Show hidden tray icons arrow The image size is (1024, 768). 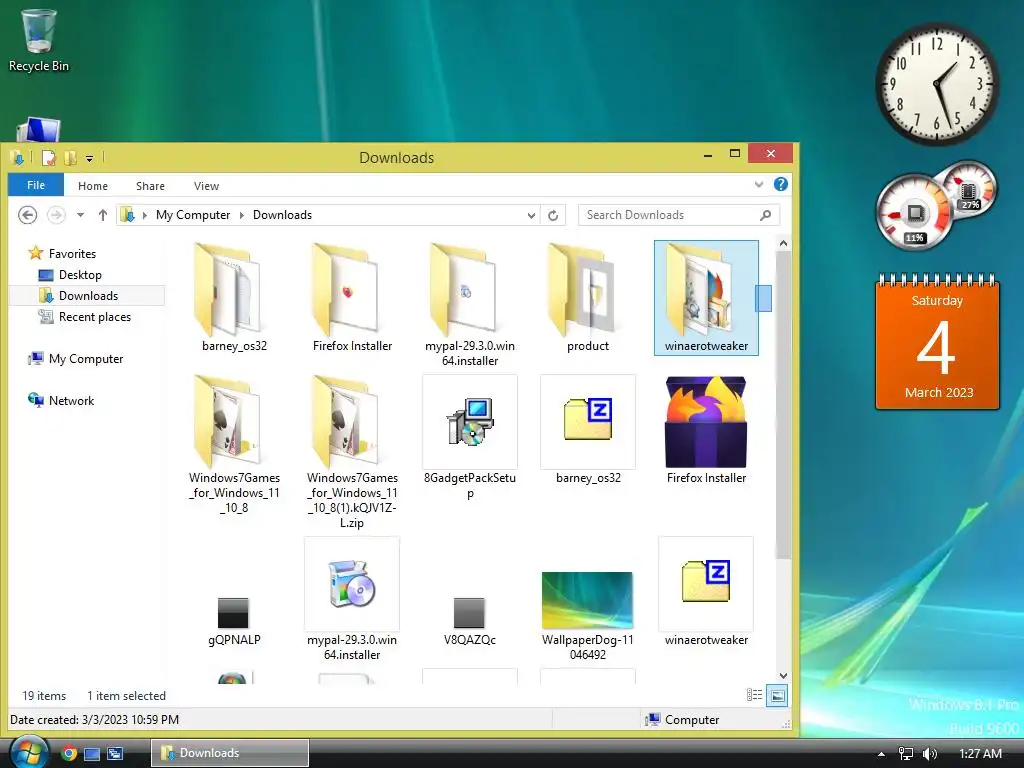[881, 754]
